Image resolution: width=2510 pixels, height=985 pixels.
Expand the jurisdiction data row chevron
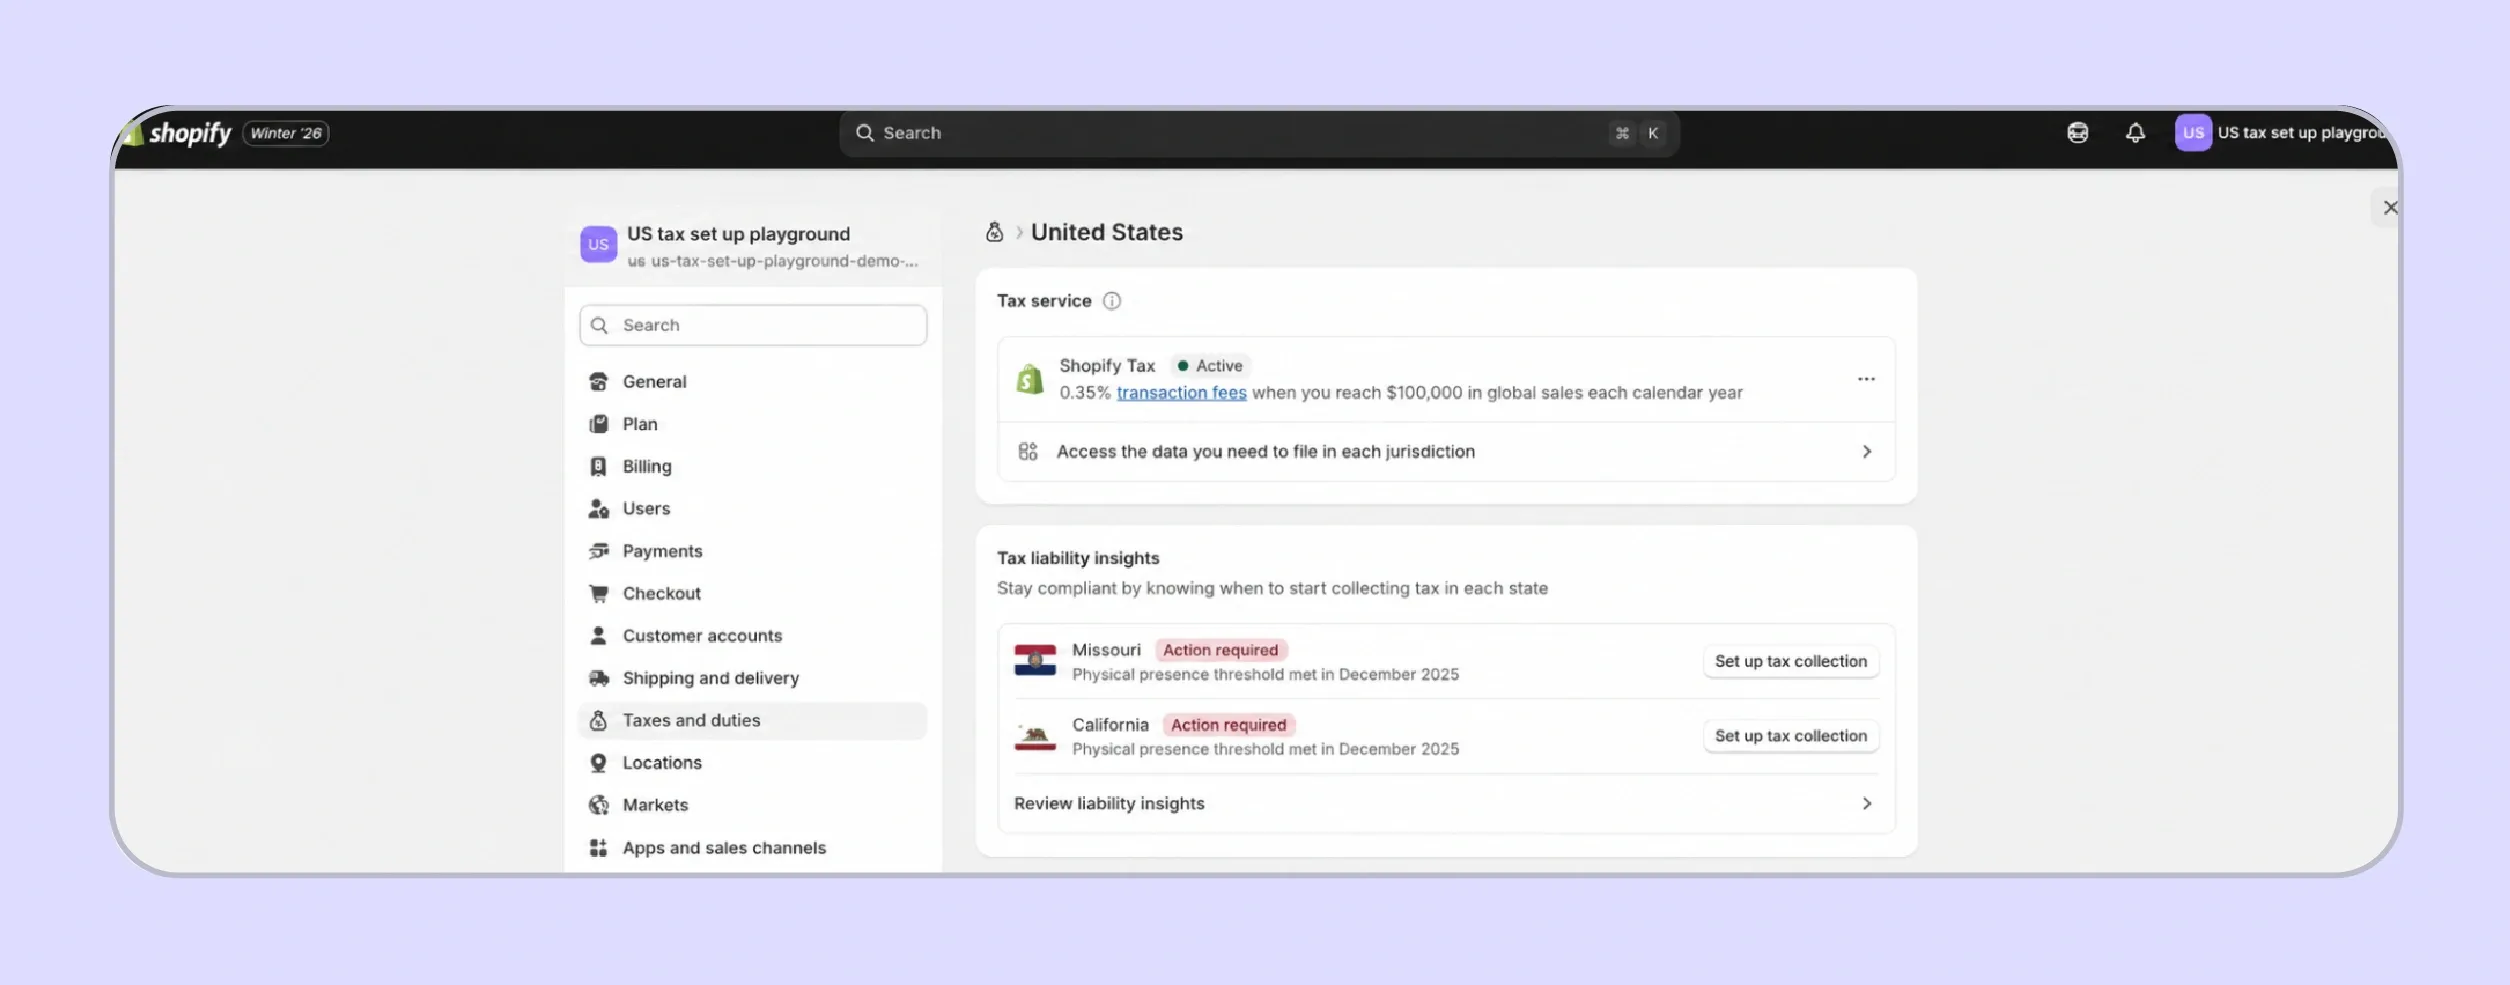click(1866, 452)
